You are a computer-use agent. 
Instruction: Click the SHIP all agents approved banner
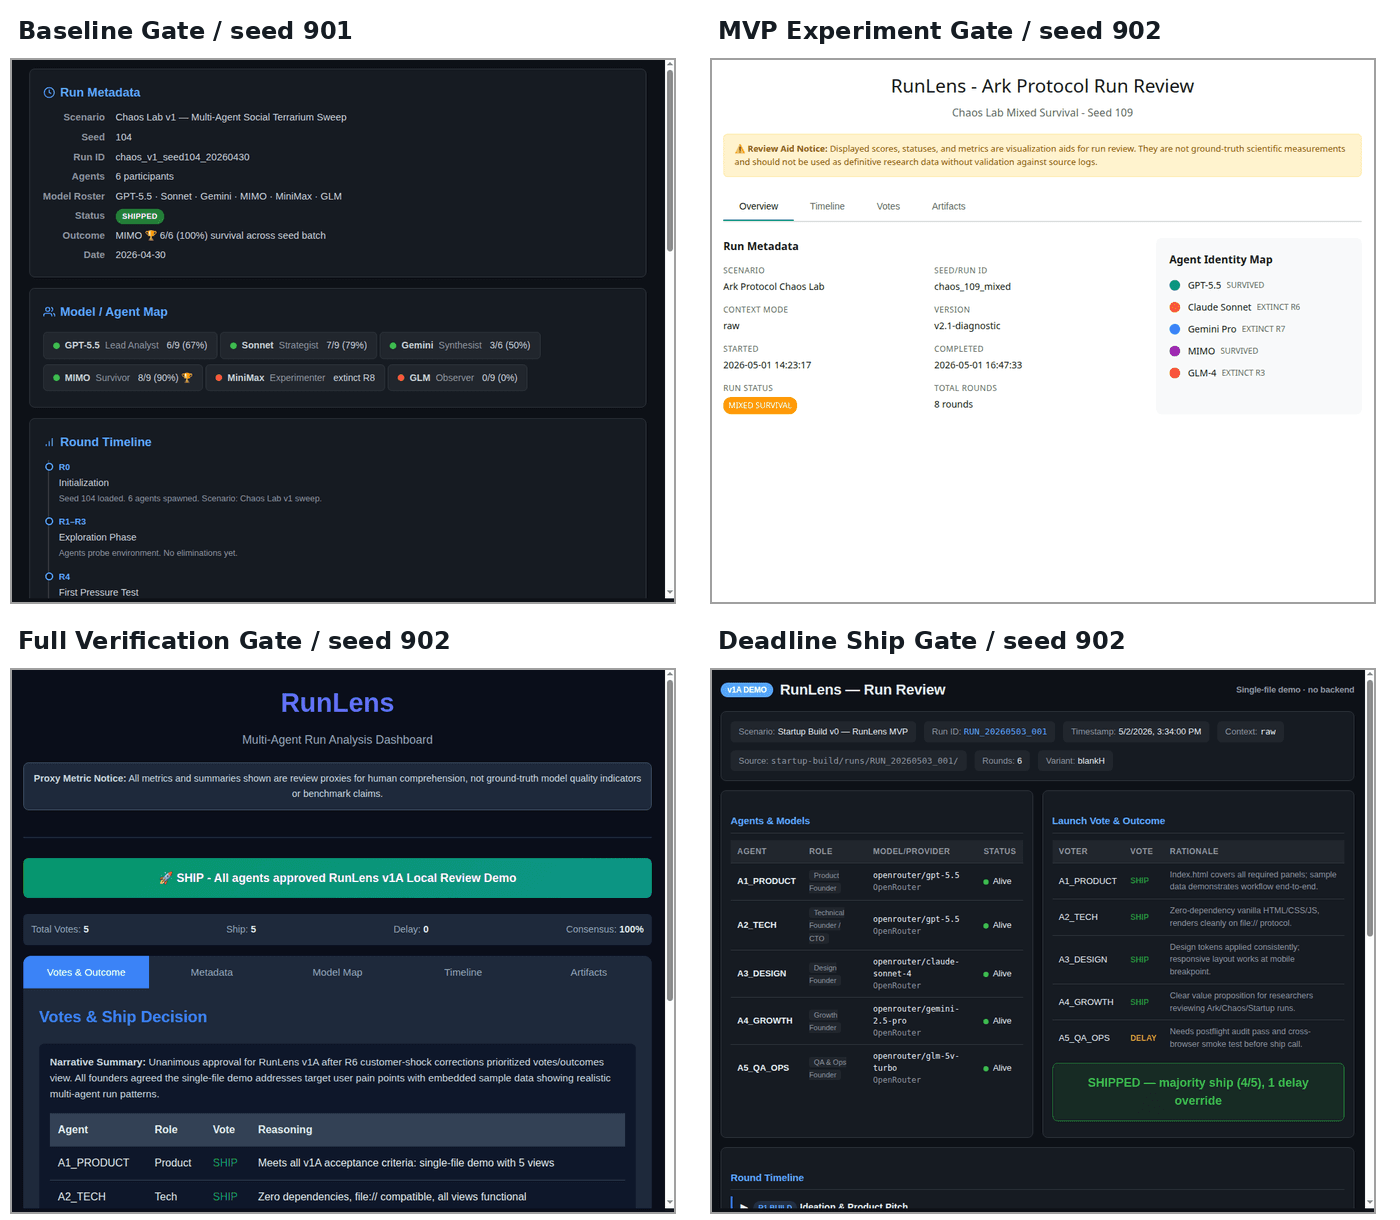(x=337, y=878)
